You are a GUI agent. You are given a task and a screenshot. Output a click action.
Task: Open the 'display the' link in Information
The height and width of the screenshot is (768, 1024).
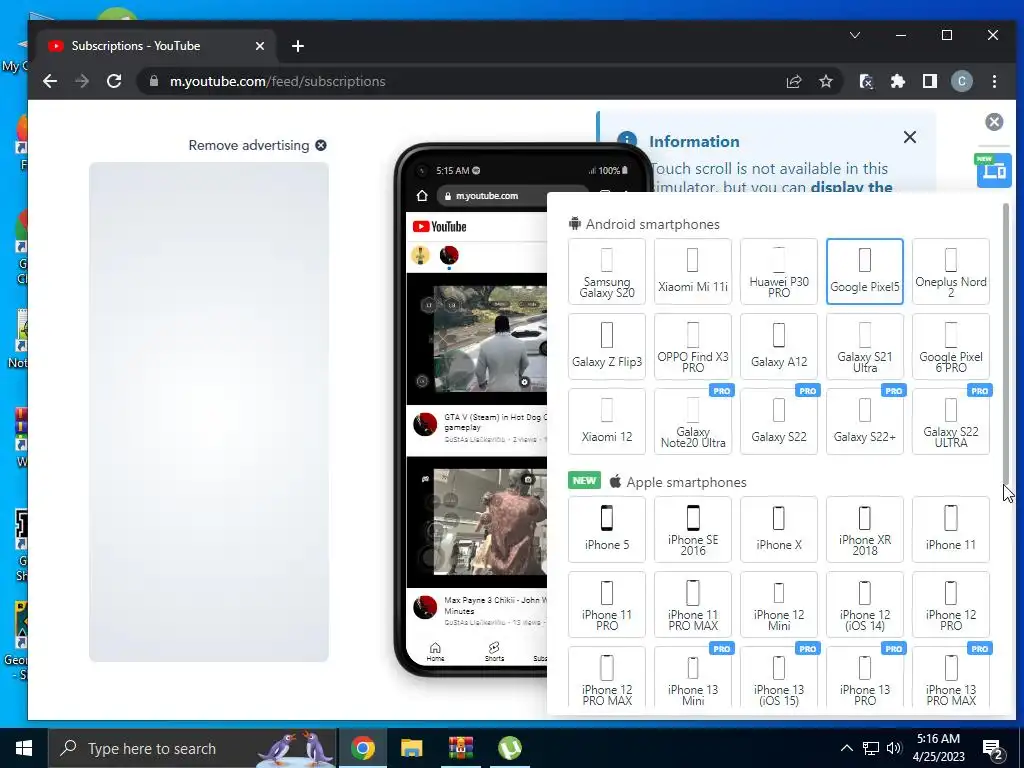pos(851,187)
